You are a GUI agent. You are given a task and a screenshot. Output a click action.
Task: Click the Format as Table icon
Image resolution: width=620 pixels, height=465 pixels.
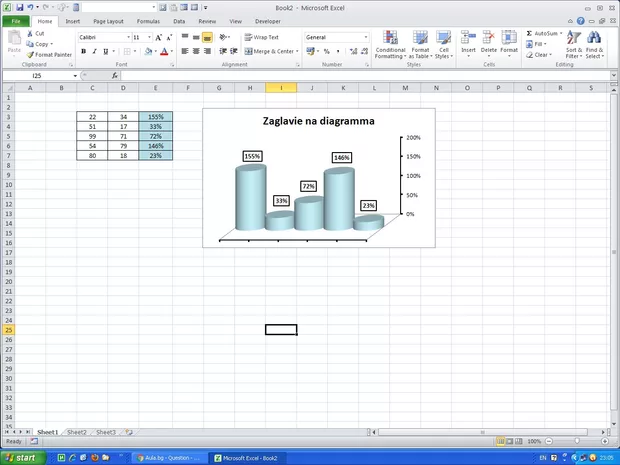coord(421,45)
